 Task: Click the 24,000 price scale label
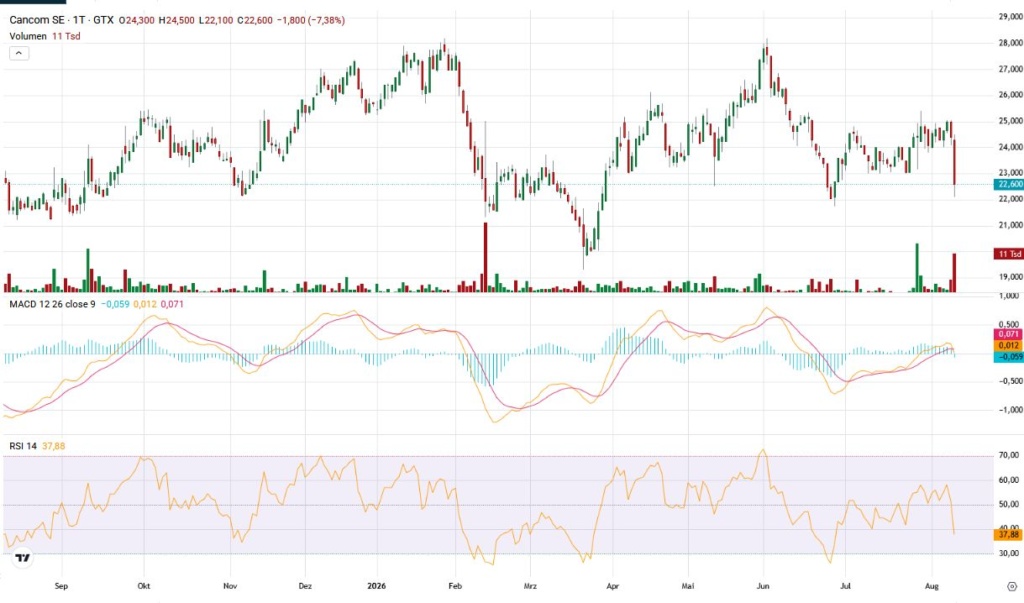(x=1010, y=147)
